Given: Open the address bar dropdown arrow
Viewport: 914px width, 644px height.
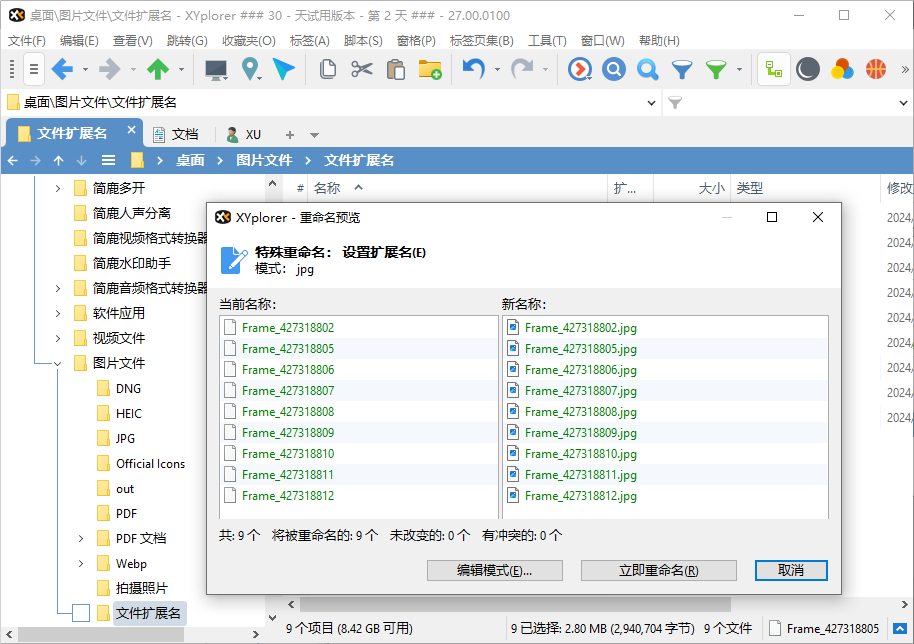Looking at the screenshot, I should (x=652, y=102).
